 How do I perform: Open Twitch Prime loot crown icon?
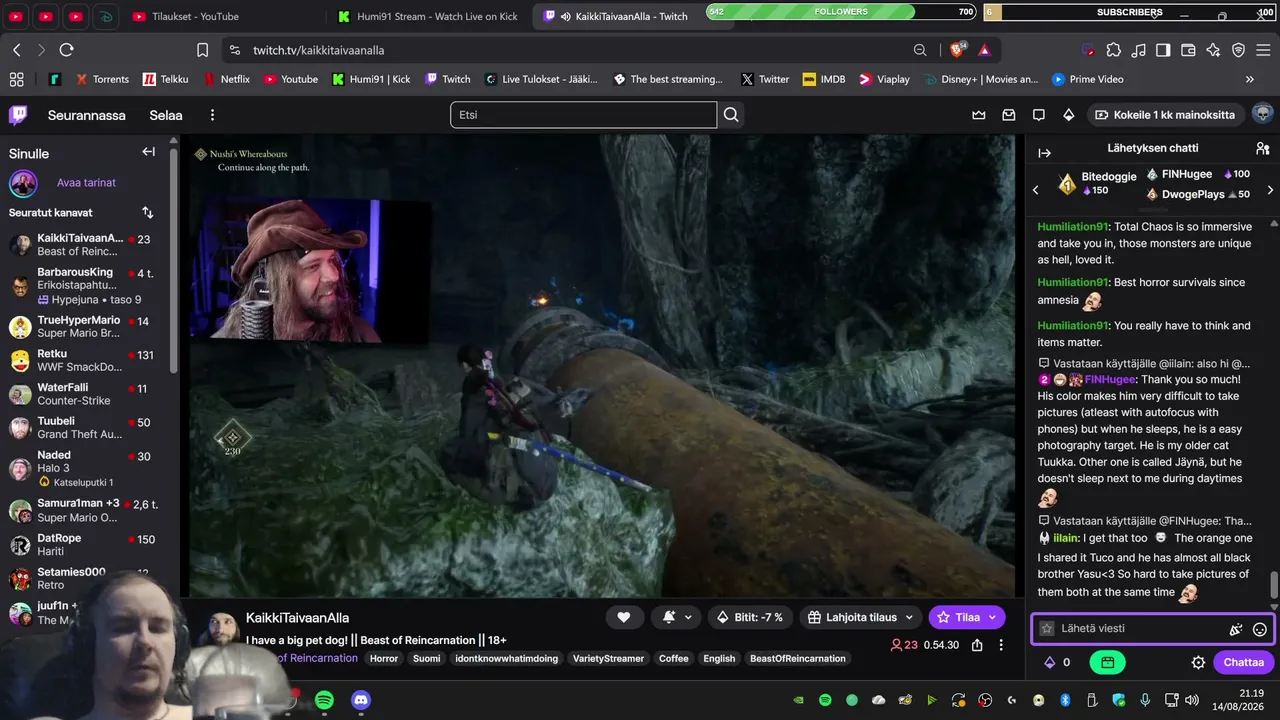click(979, 115)
